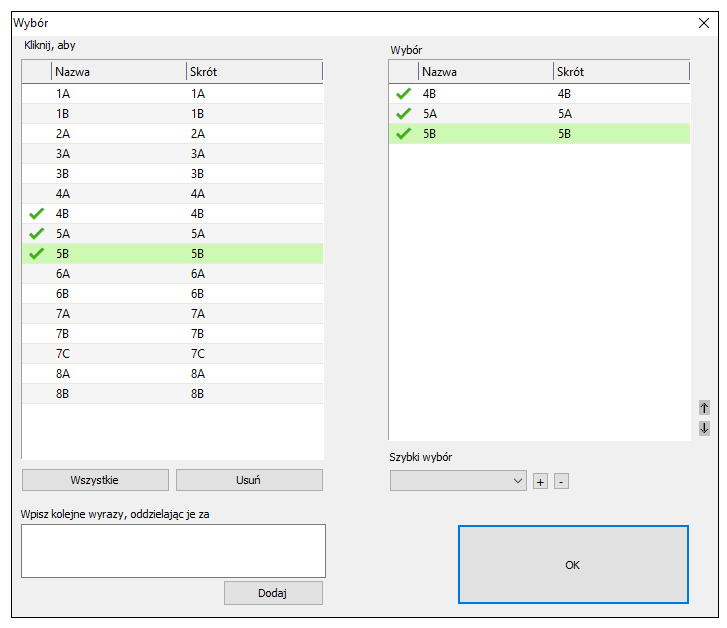Sort right list by Skrót column header
This screenshot has width=727, height=628.
(620, 72)
